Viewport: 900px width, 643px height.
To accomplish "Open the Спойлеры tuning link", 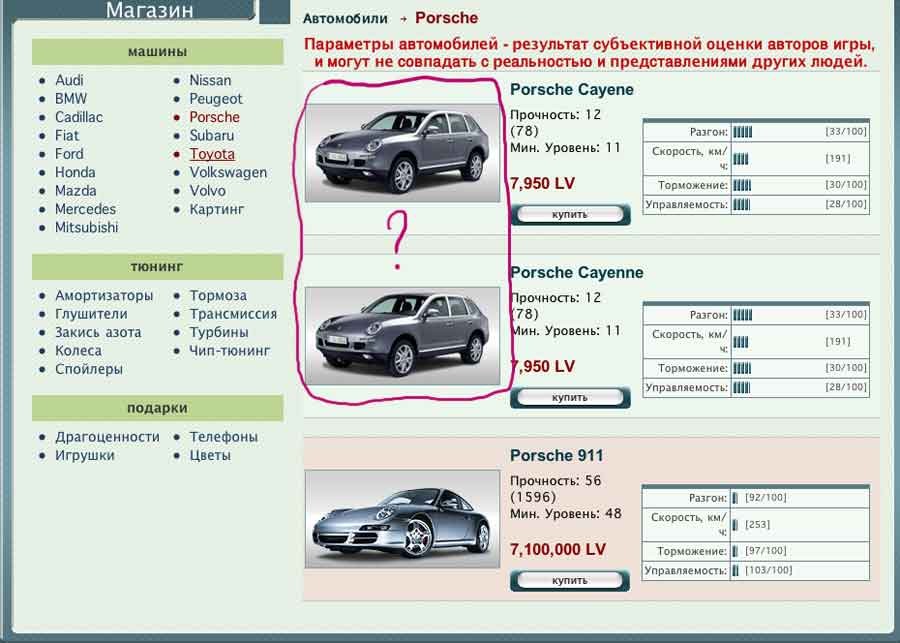I will click(88, 369).
